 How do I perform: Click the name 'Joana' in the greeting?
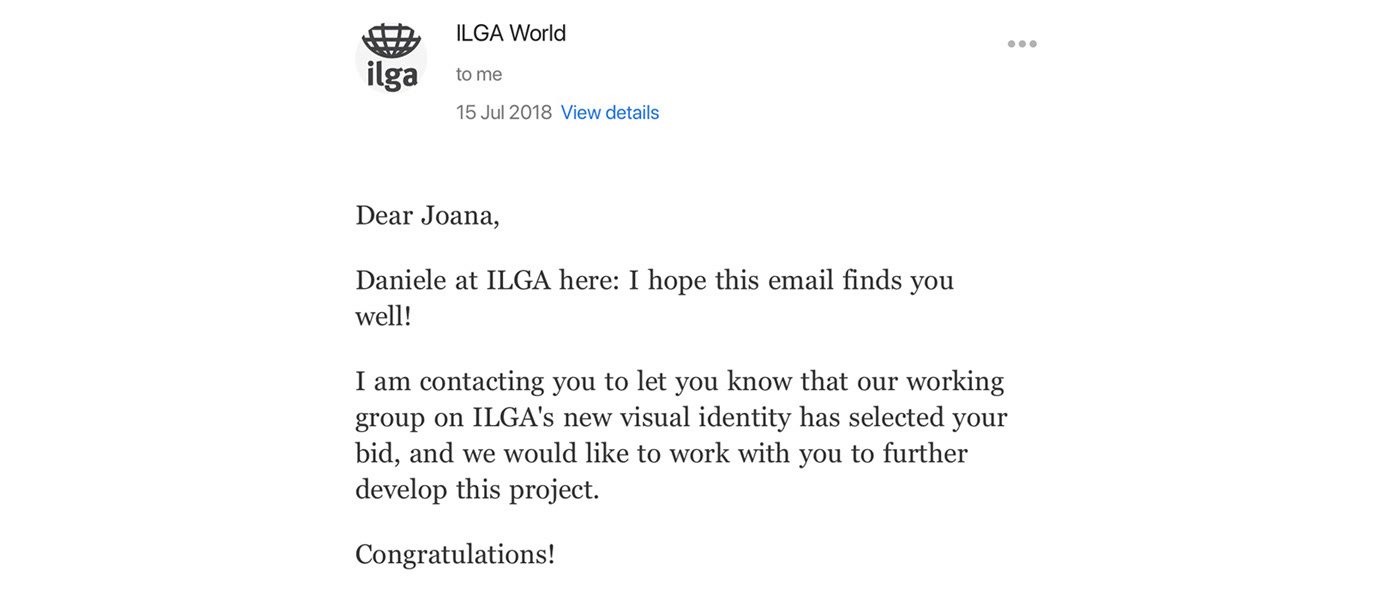point(460,215)
